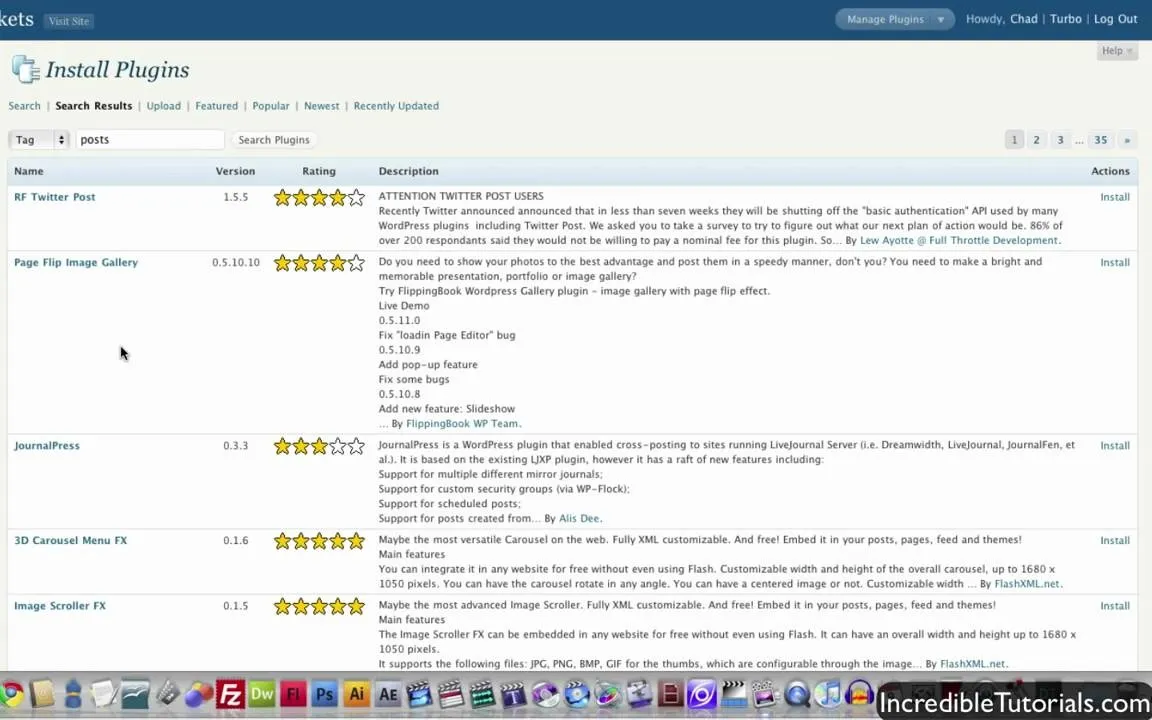Open After Effects from the dock

click(388, 694)
